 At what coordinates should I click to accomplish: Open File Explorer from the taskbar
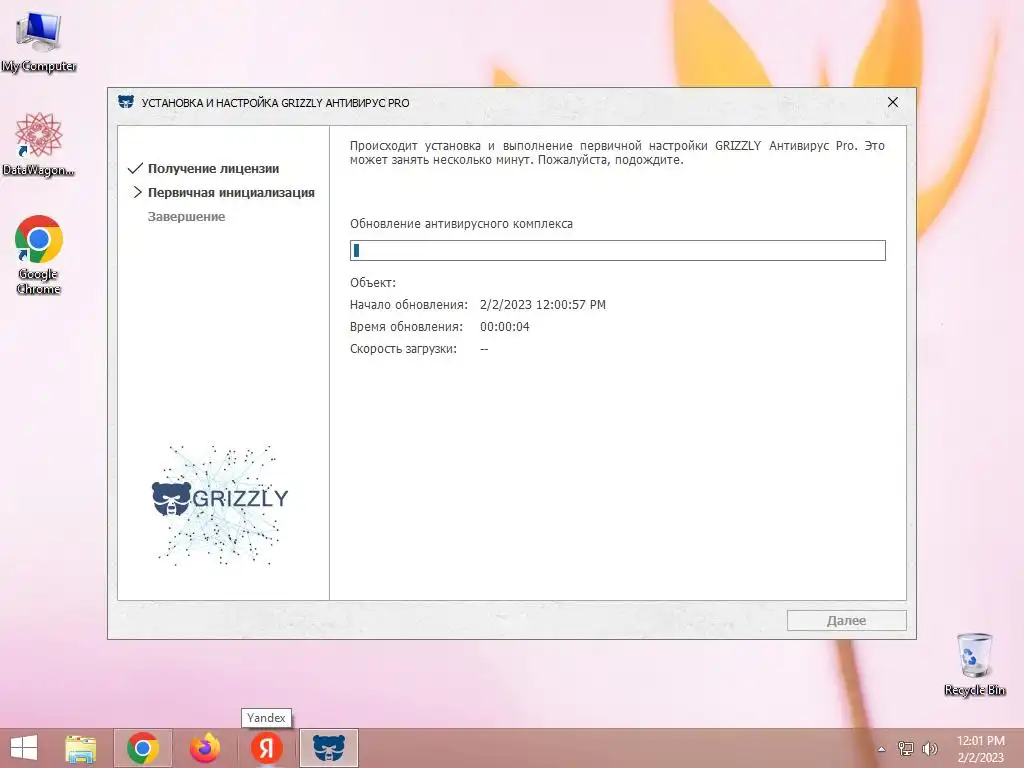[81, 748]
